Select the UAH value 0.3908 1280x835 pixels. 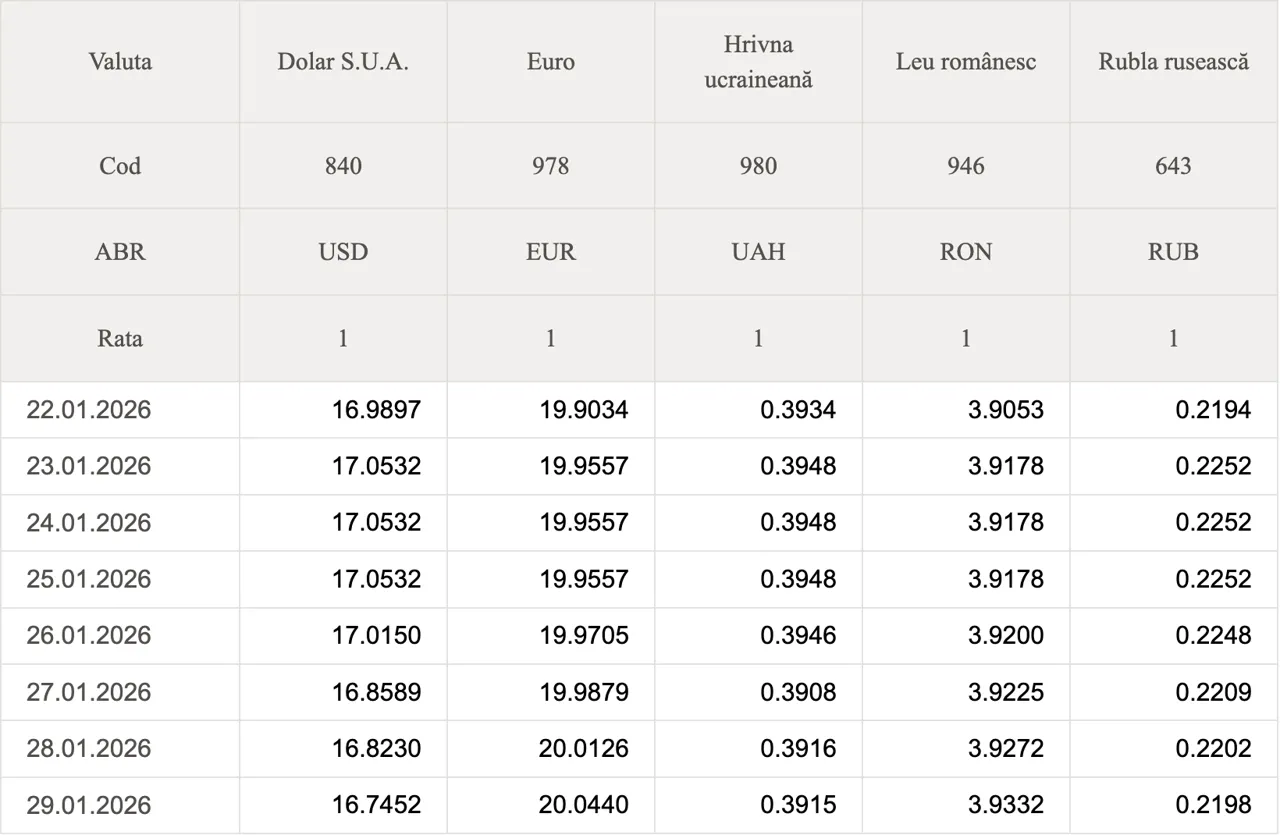(798, 692)
